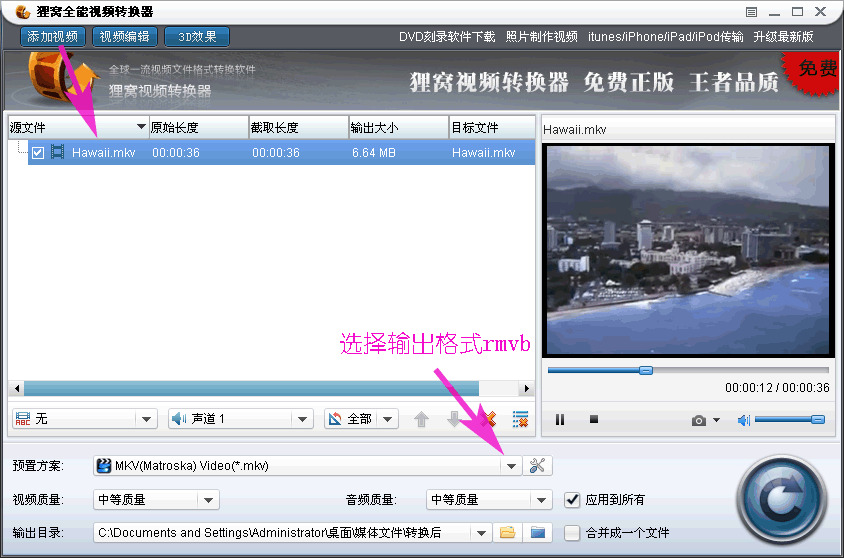The image size is (844, 558).
Task: Open the title bar menu icon
Action: [751, 12]
